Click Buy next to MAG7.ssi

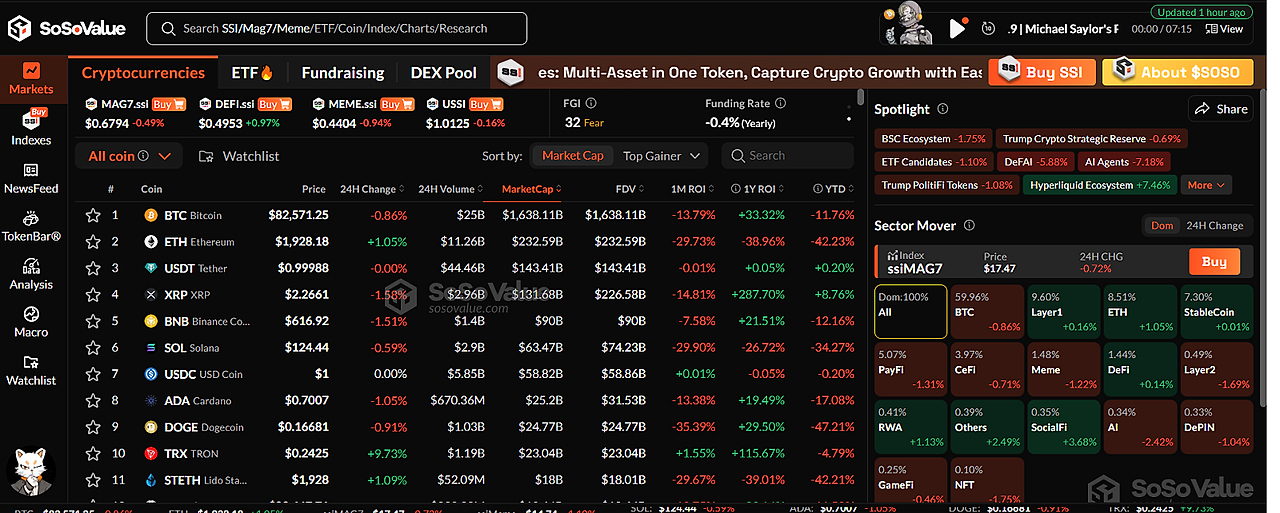coord(169,104)
